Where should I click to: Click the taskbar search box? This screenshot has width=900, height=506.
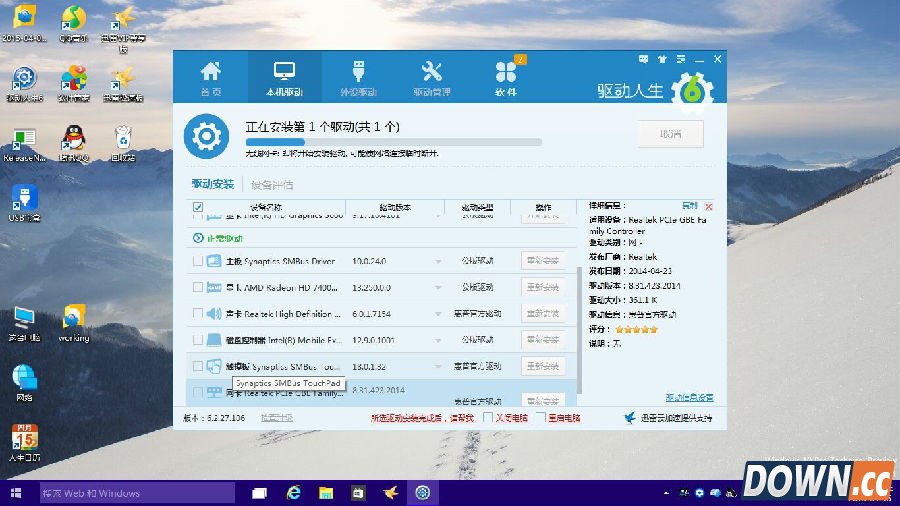137,493
